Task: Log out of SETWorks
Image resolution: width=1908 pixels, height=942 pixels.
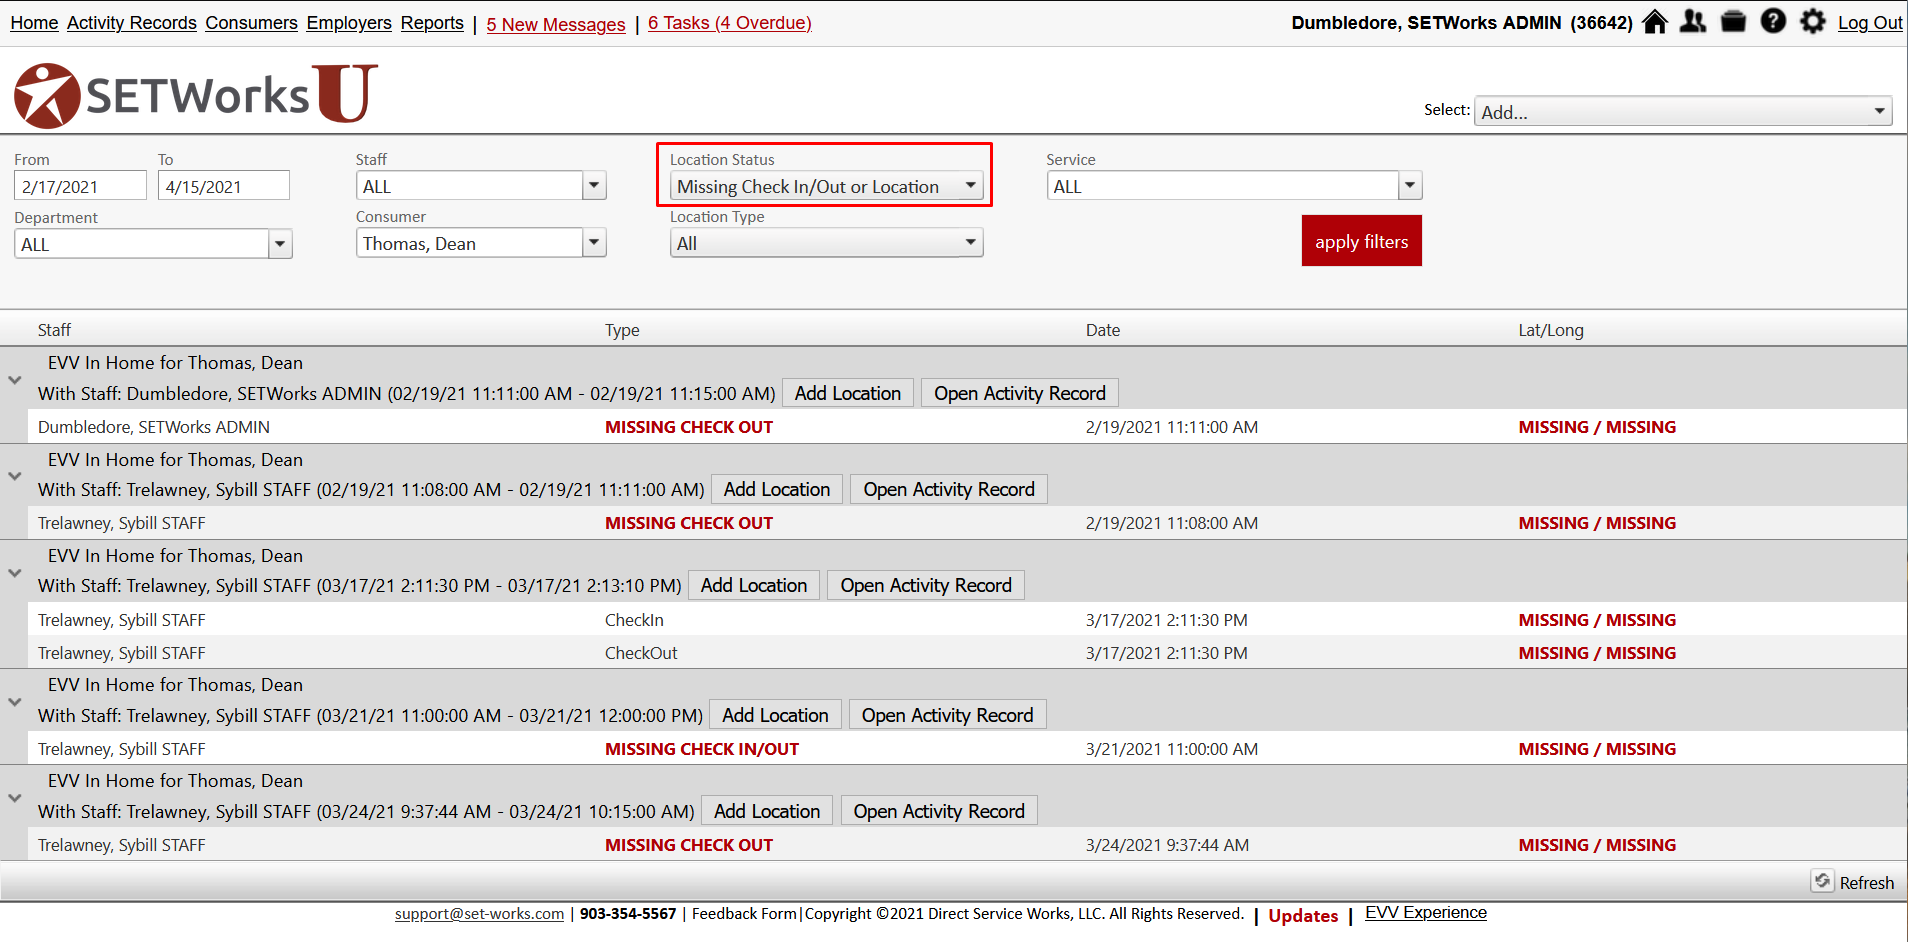Action: click(x=1870, y=23)
